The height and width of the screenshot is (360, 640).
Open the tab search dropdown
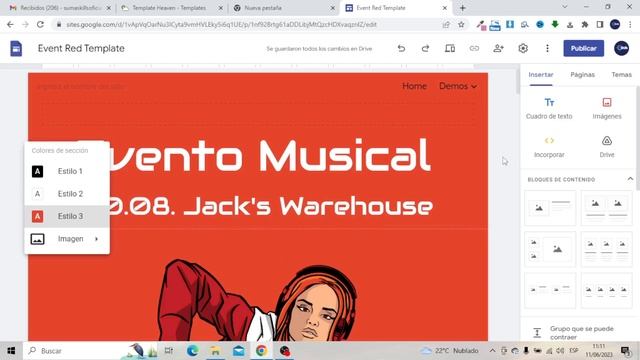(x=564, y=7)
